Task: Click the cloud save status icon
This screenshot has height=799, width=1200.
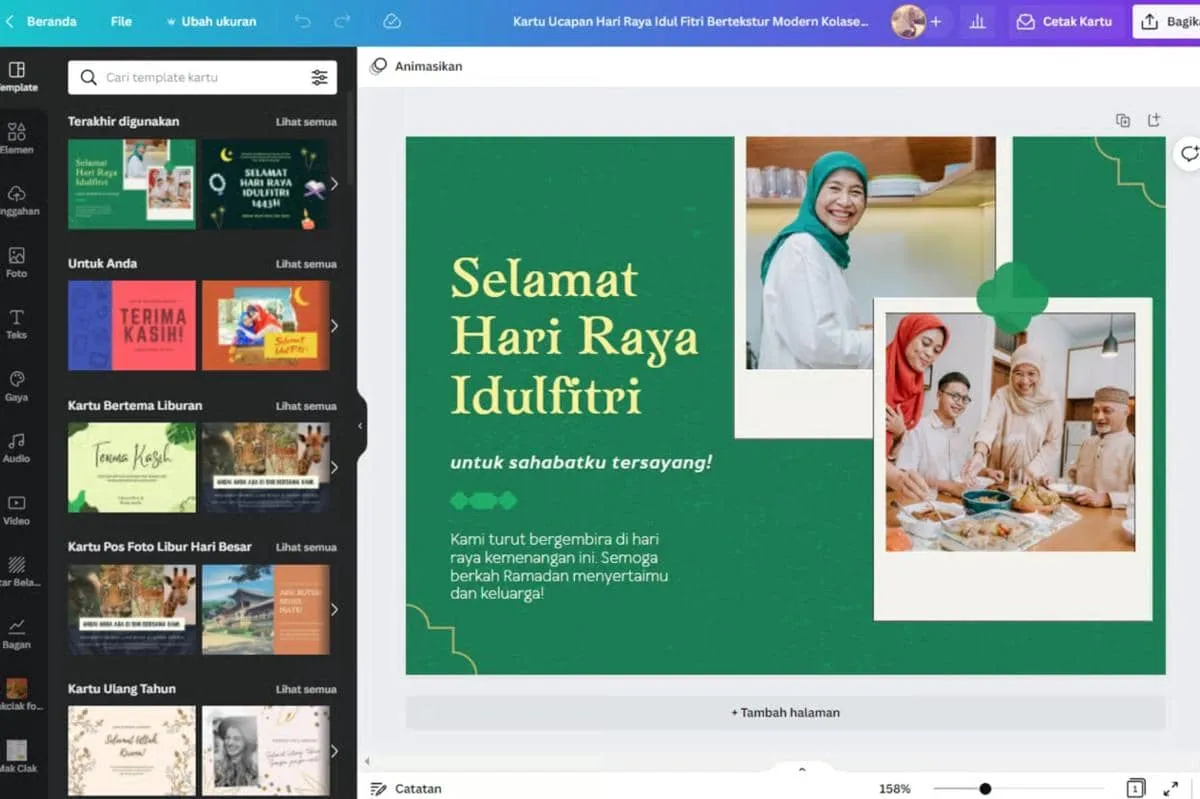Action: (x=392, y=21)
